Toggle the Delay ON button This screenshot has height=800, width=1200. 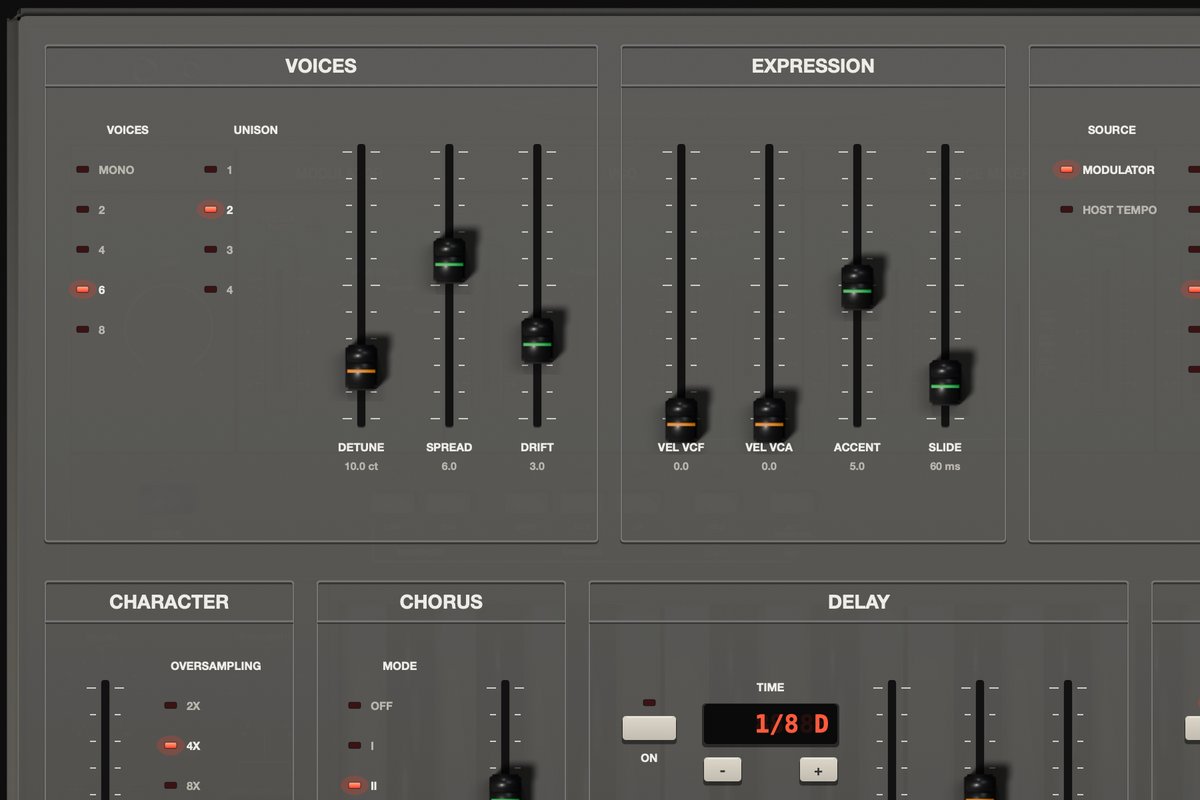649,728
